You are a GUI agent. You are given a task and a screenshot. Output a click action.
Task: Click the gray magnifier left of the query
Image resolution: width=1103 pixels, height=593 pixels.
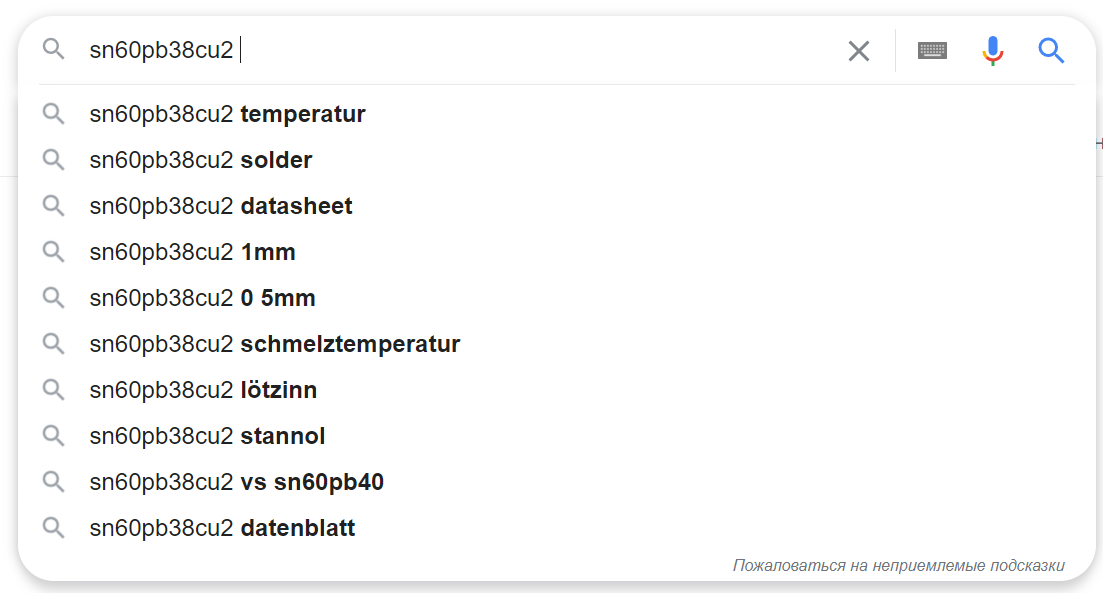[53, 49]
